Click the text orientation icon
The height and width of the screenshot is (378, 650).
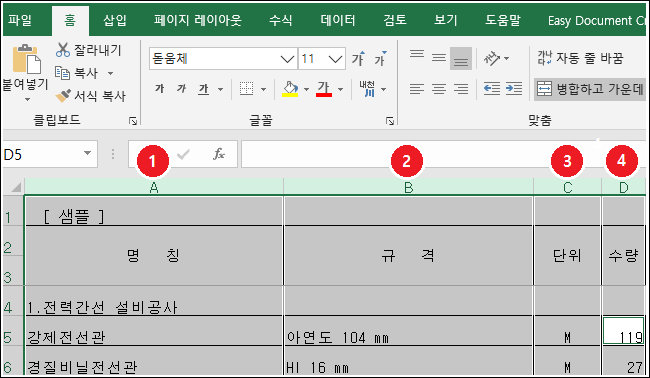[492, 58]
